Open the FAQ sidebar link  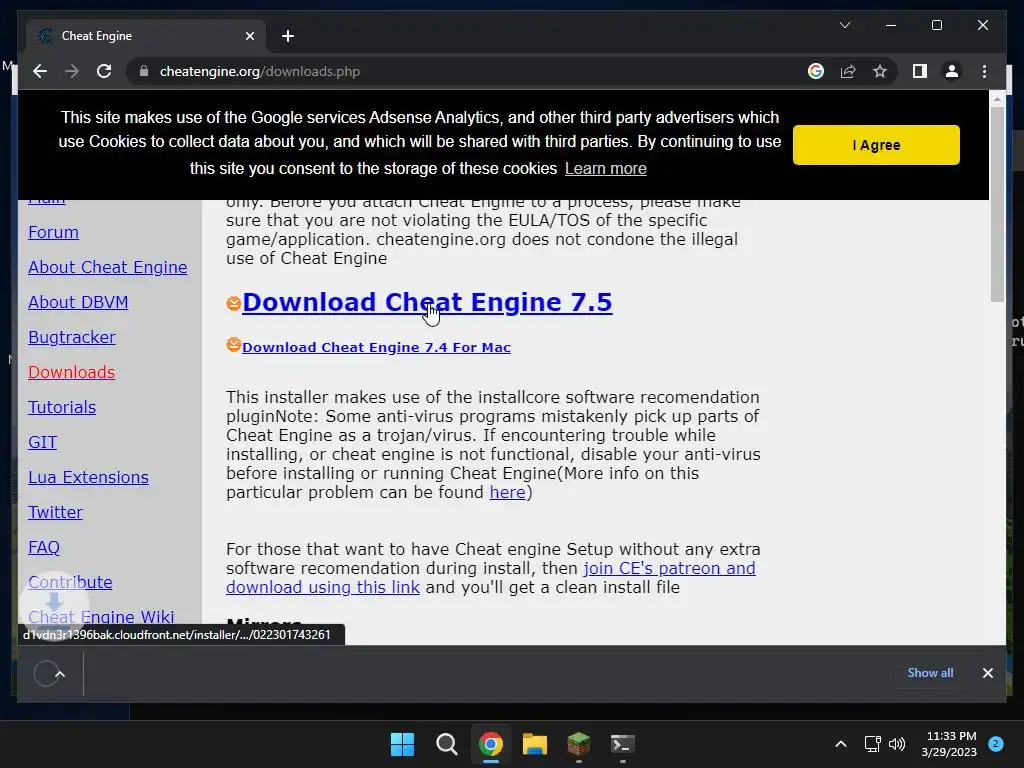[44, 547]
